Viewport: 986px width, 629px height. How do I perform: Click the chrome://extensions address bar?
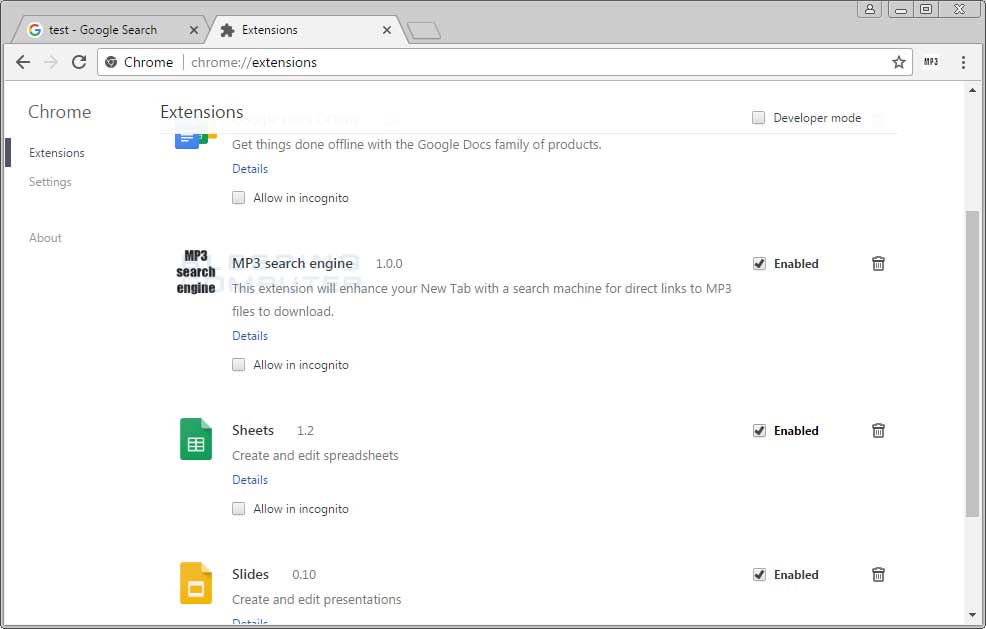[505, 62]
